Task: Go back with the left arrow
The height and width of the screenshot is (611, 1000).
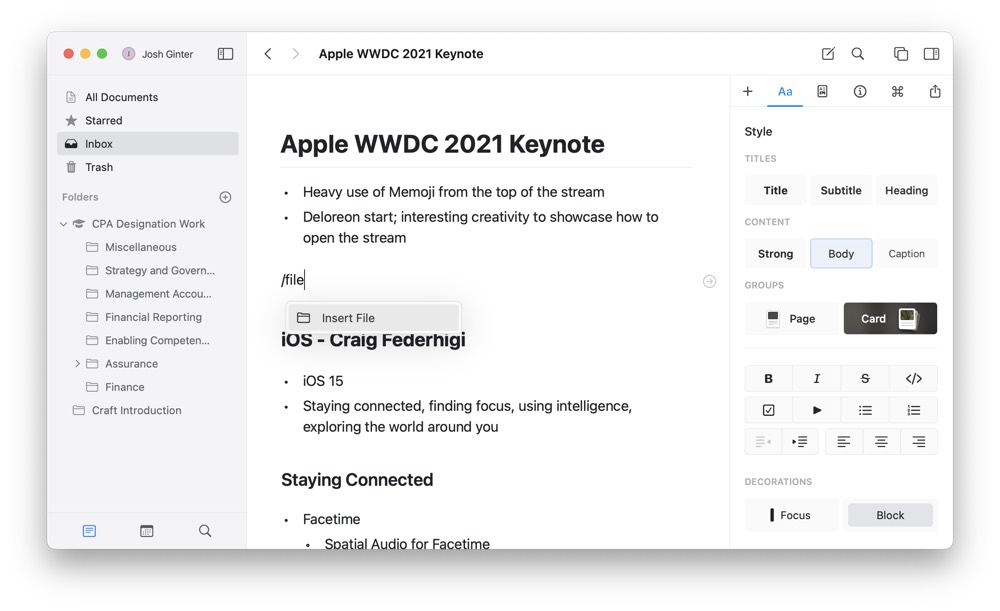Action: (x=268, y=54)
